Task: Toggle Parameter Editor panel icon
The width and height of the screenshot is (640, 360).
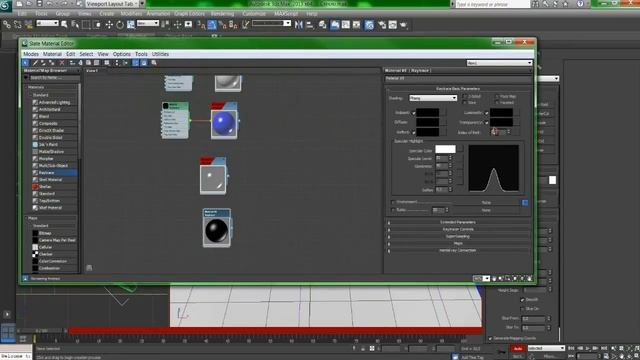Action: [144, 63]
